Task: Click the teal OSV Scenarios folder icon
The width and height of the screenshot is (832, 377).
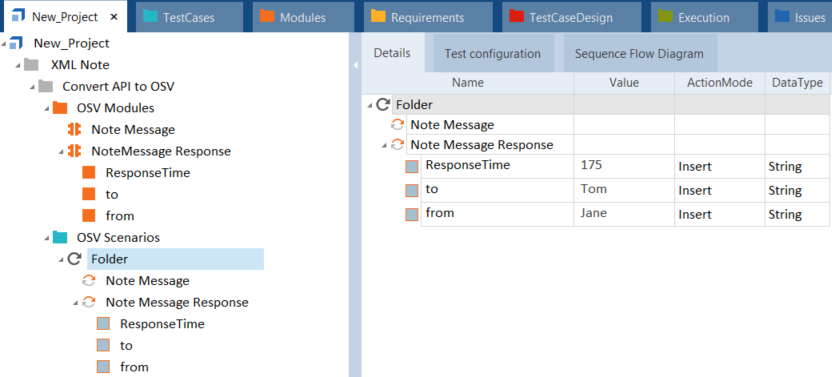Action: coord(60,237)
